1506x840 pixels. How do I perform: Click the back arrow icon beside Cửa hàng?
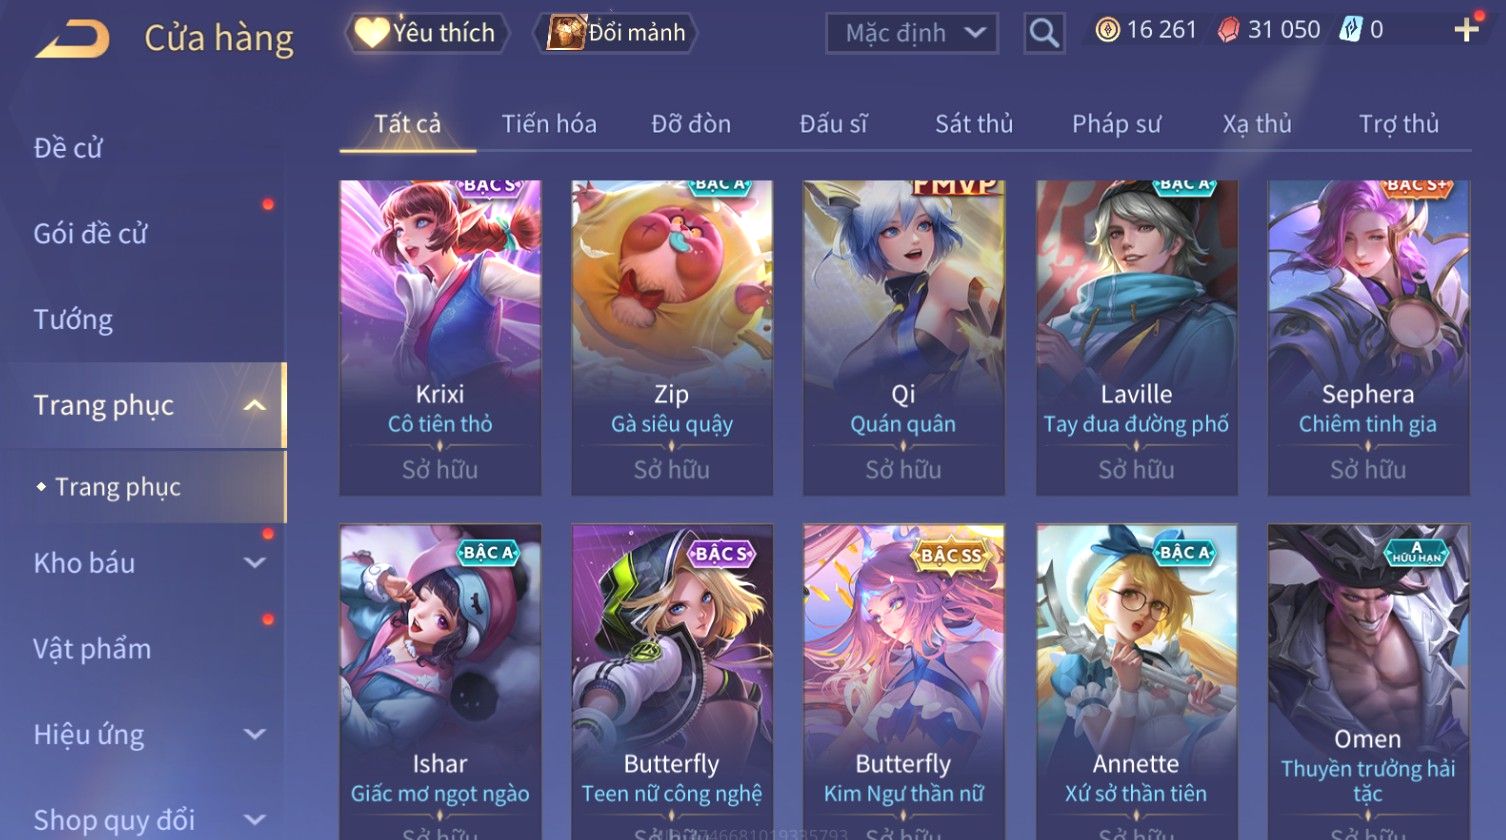click(x=72, y=39)
